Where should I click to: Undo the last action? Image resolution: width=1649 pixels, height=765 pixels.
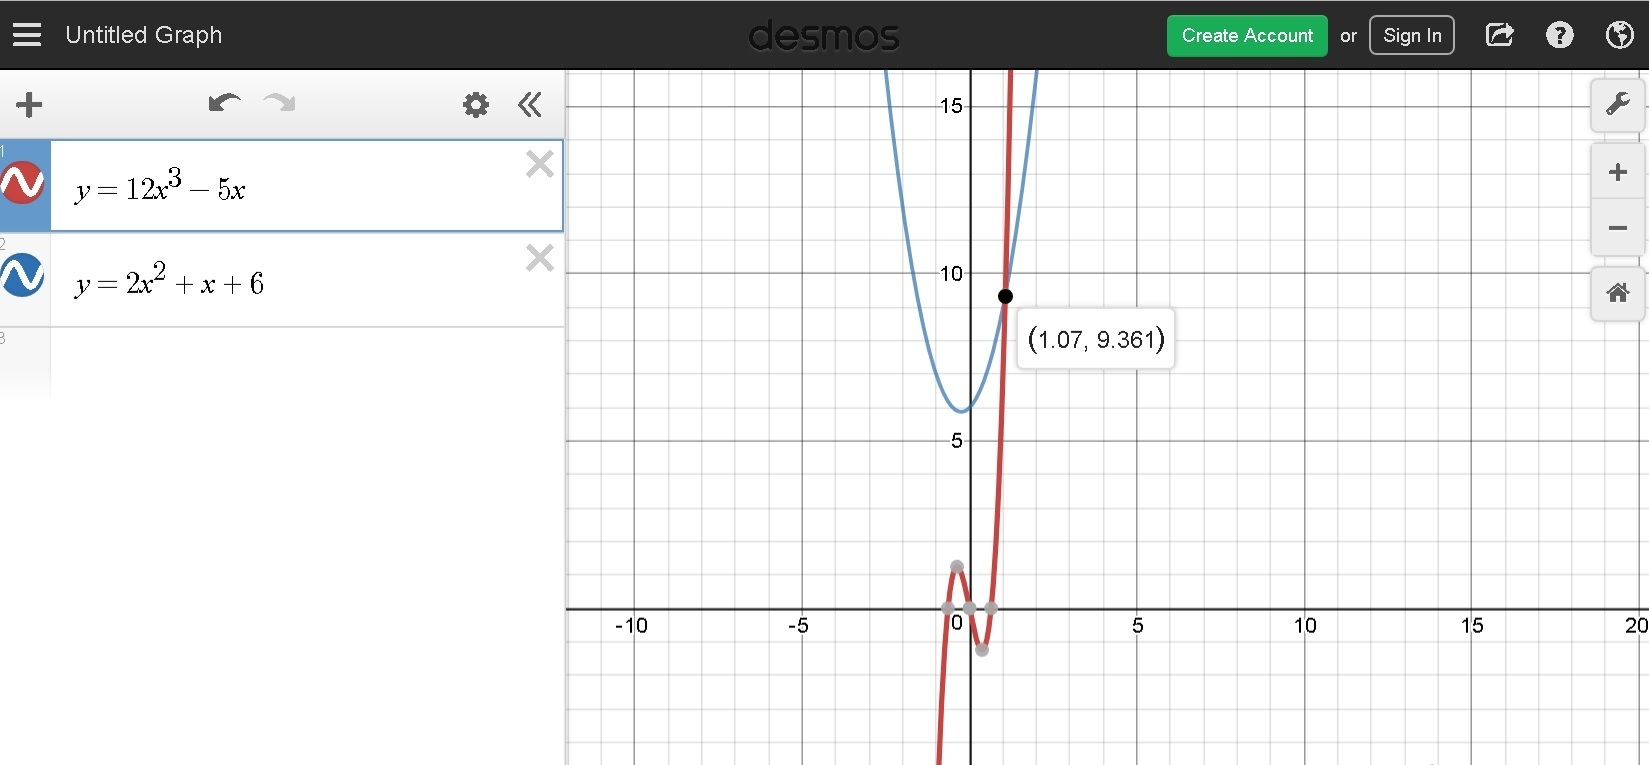coord(224,103)
